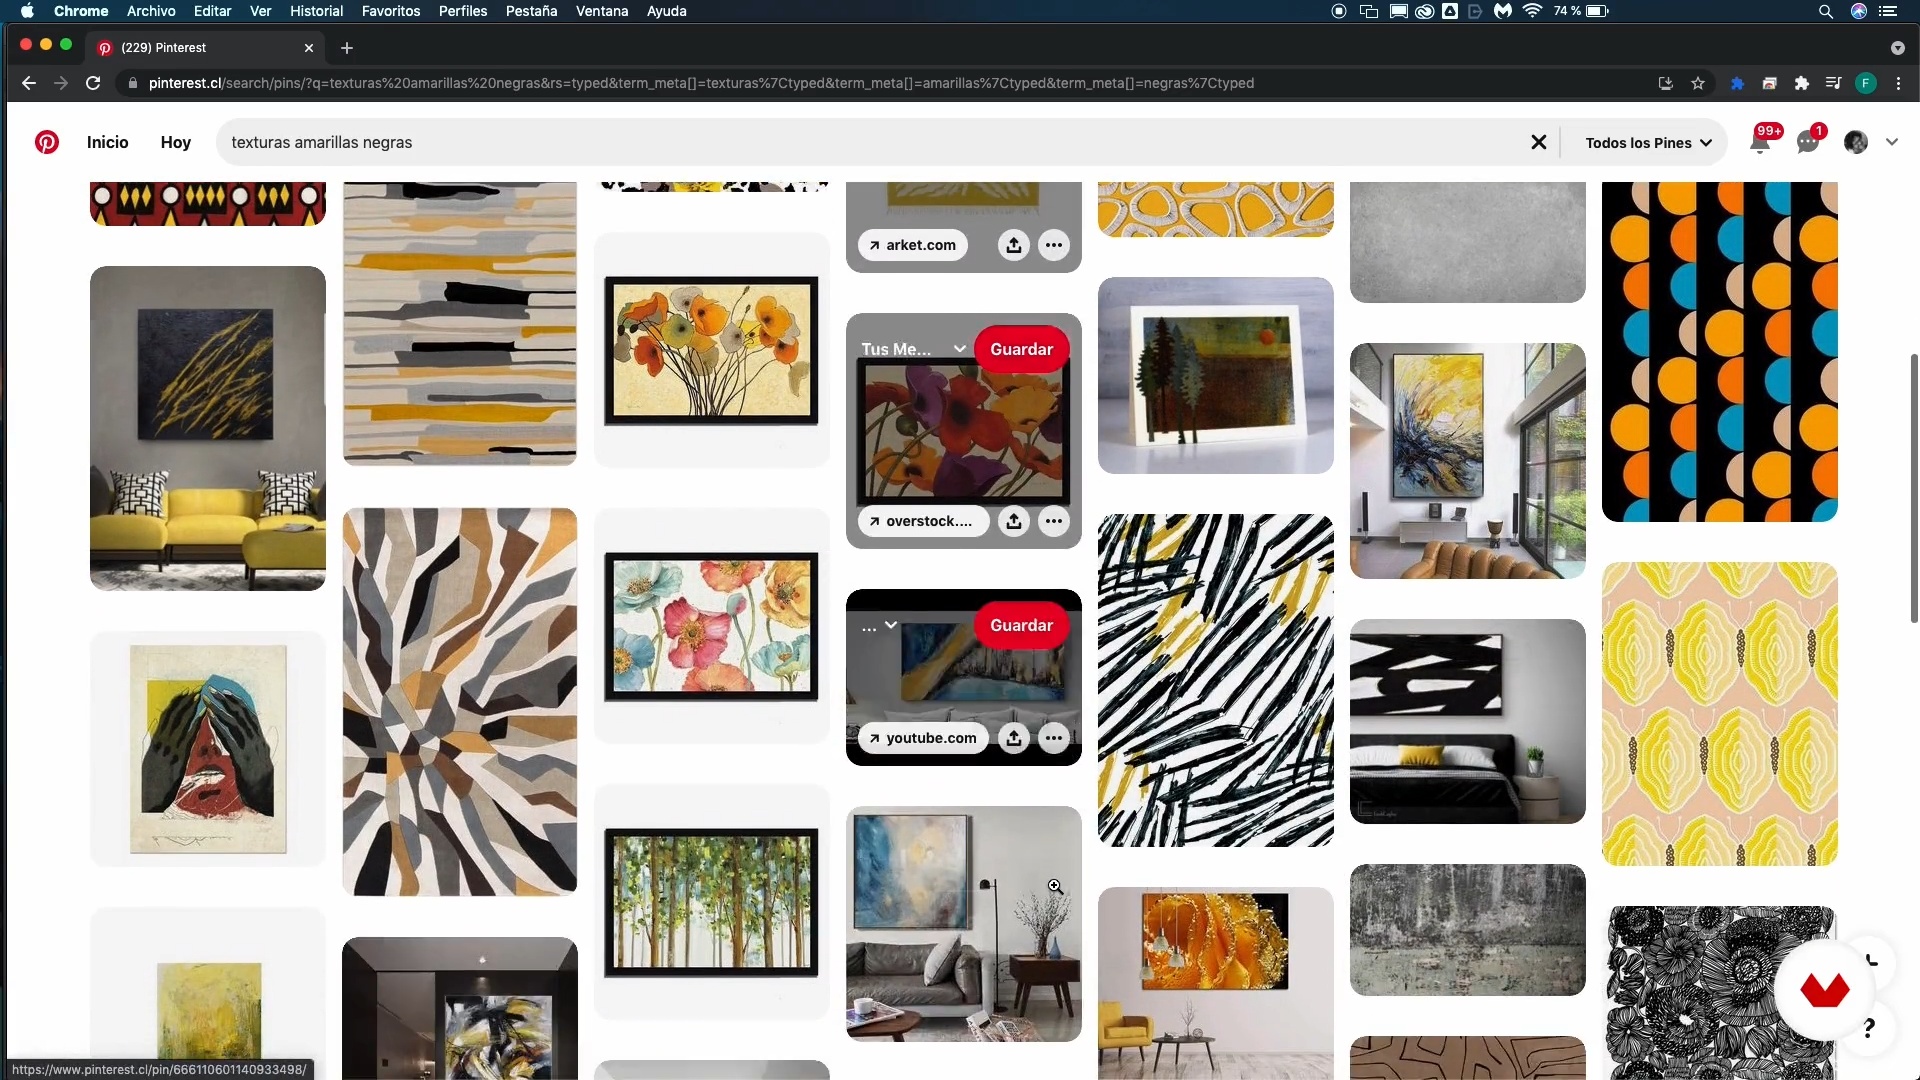Visit the arket.com source link
Screen dimensions: 1920x1080
pyautogui.click(x=912, y=245)
